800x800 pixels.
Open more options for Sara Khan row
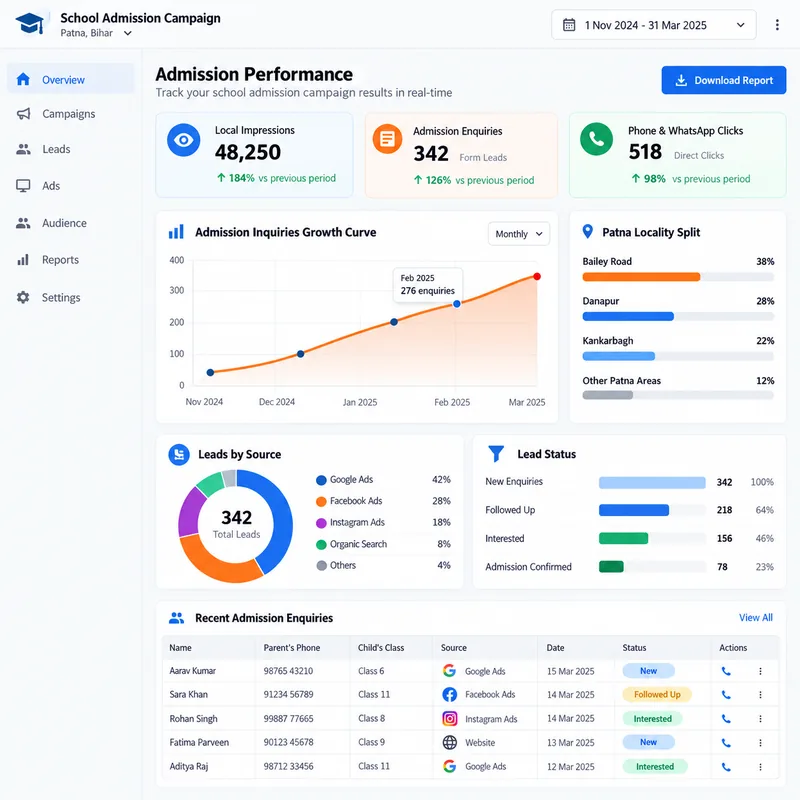point(760,695)
